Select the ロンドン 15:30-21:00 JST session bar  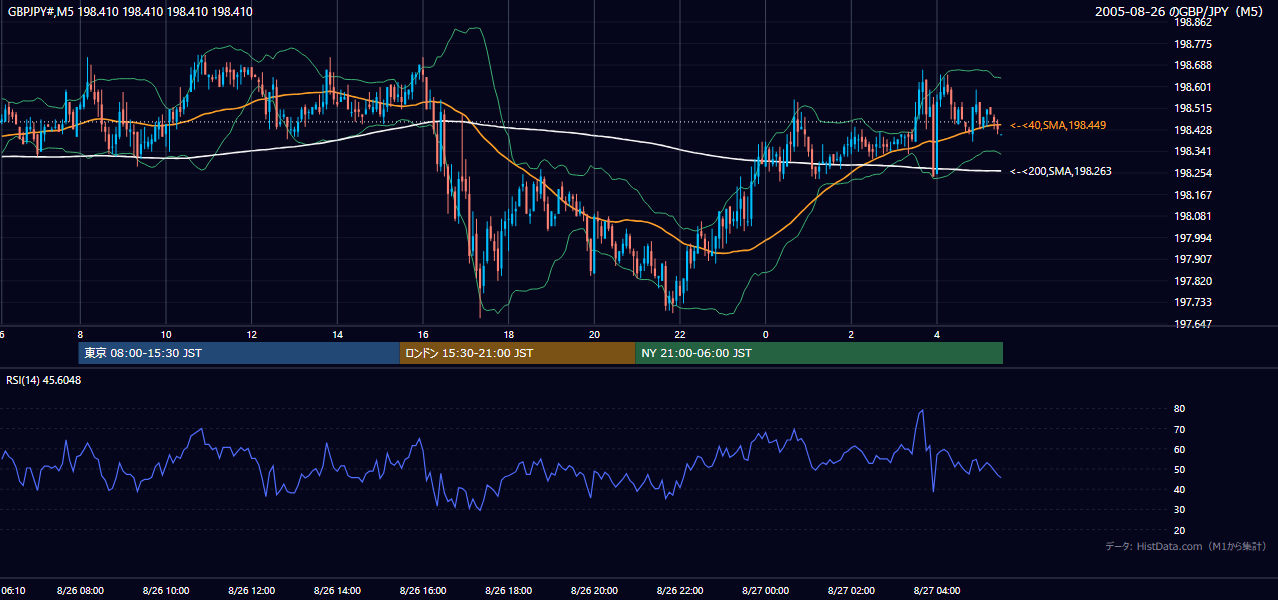point(517,353)
